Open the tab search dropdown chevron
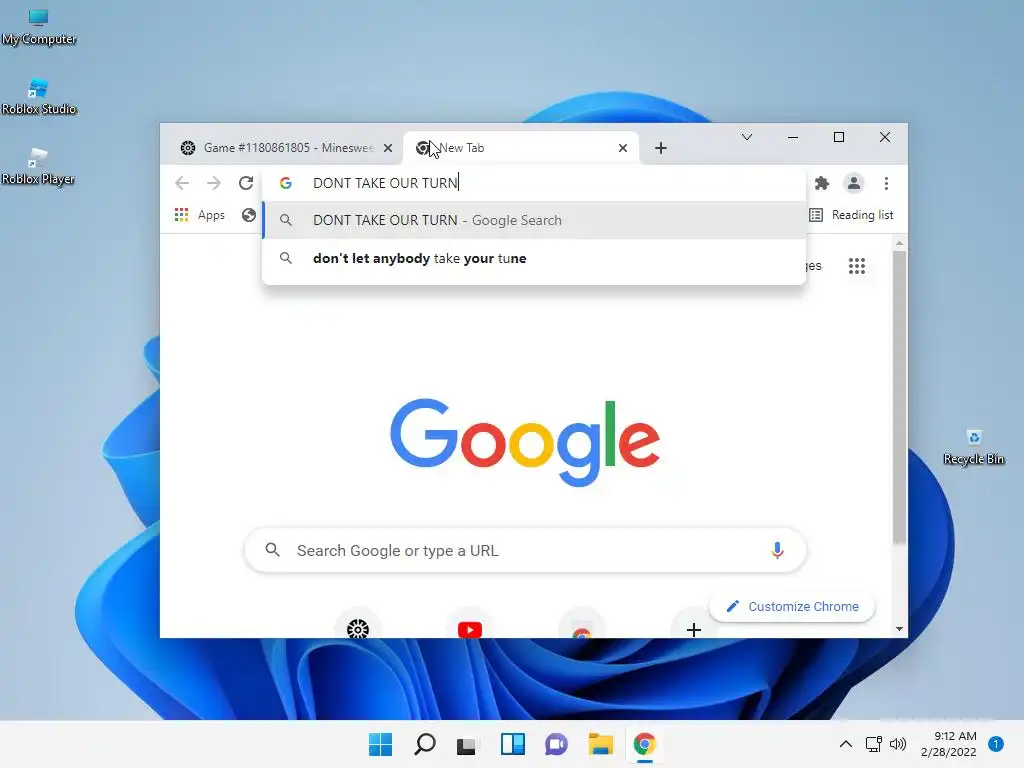The height and width of the screenshot is (768, 1024). (x=747, y=137)
